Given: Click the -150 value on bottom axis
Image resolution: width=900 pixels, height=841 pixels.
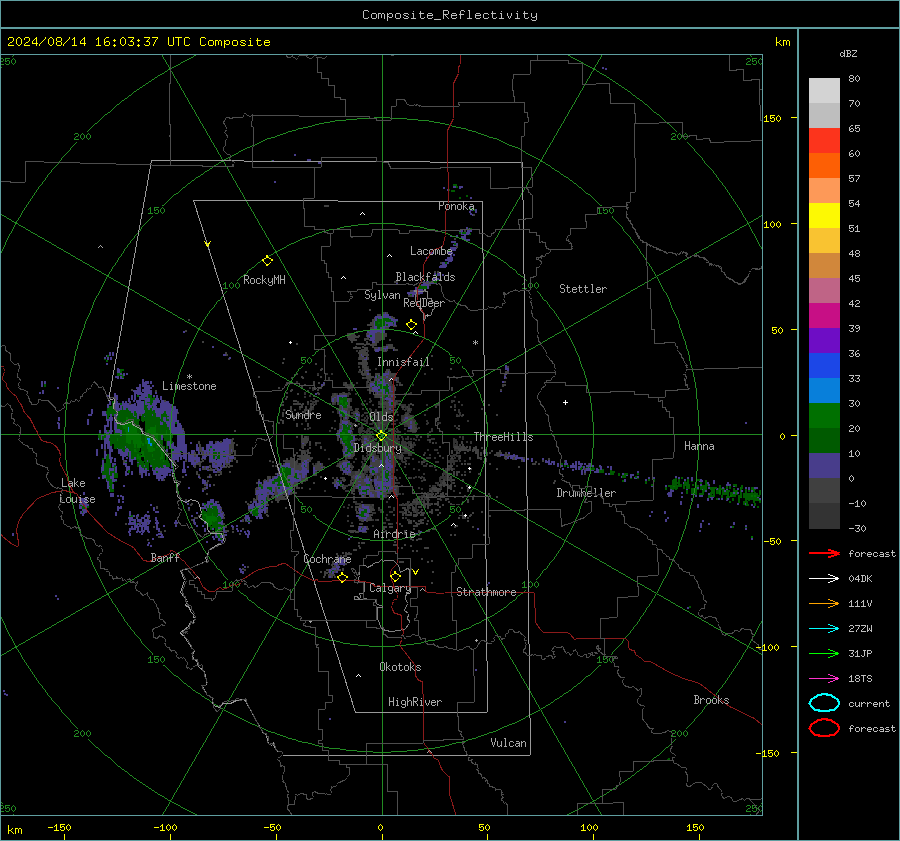Looking at the screenshot, I should tap(59, 828).
